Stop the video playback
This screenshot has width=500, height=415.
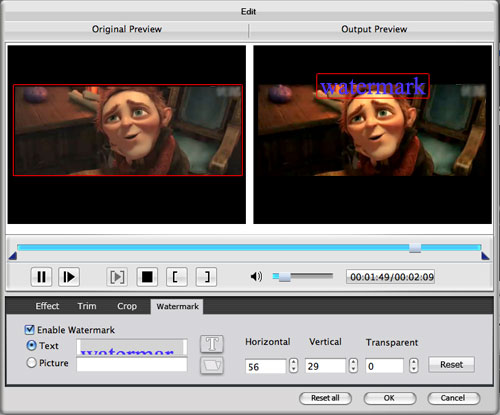coord(147,277)
